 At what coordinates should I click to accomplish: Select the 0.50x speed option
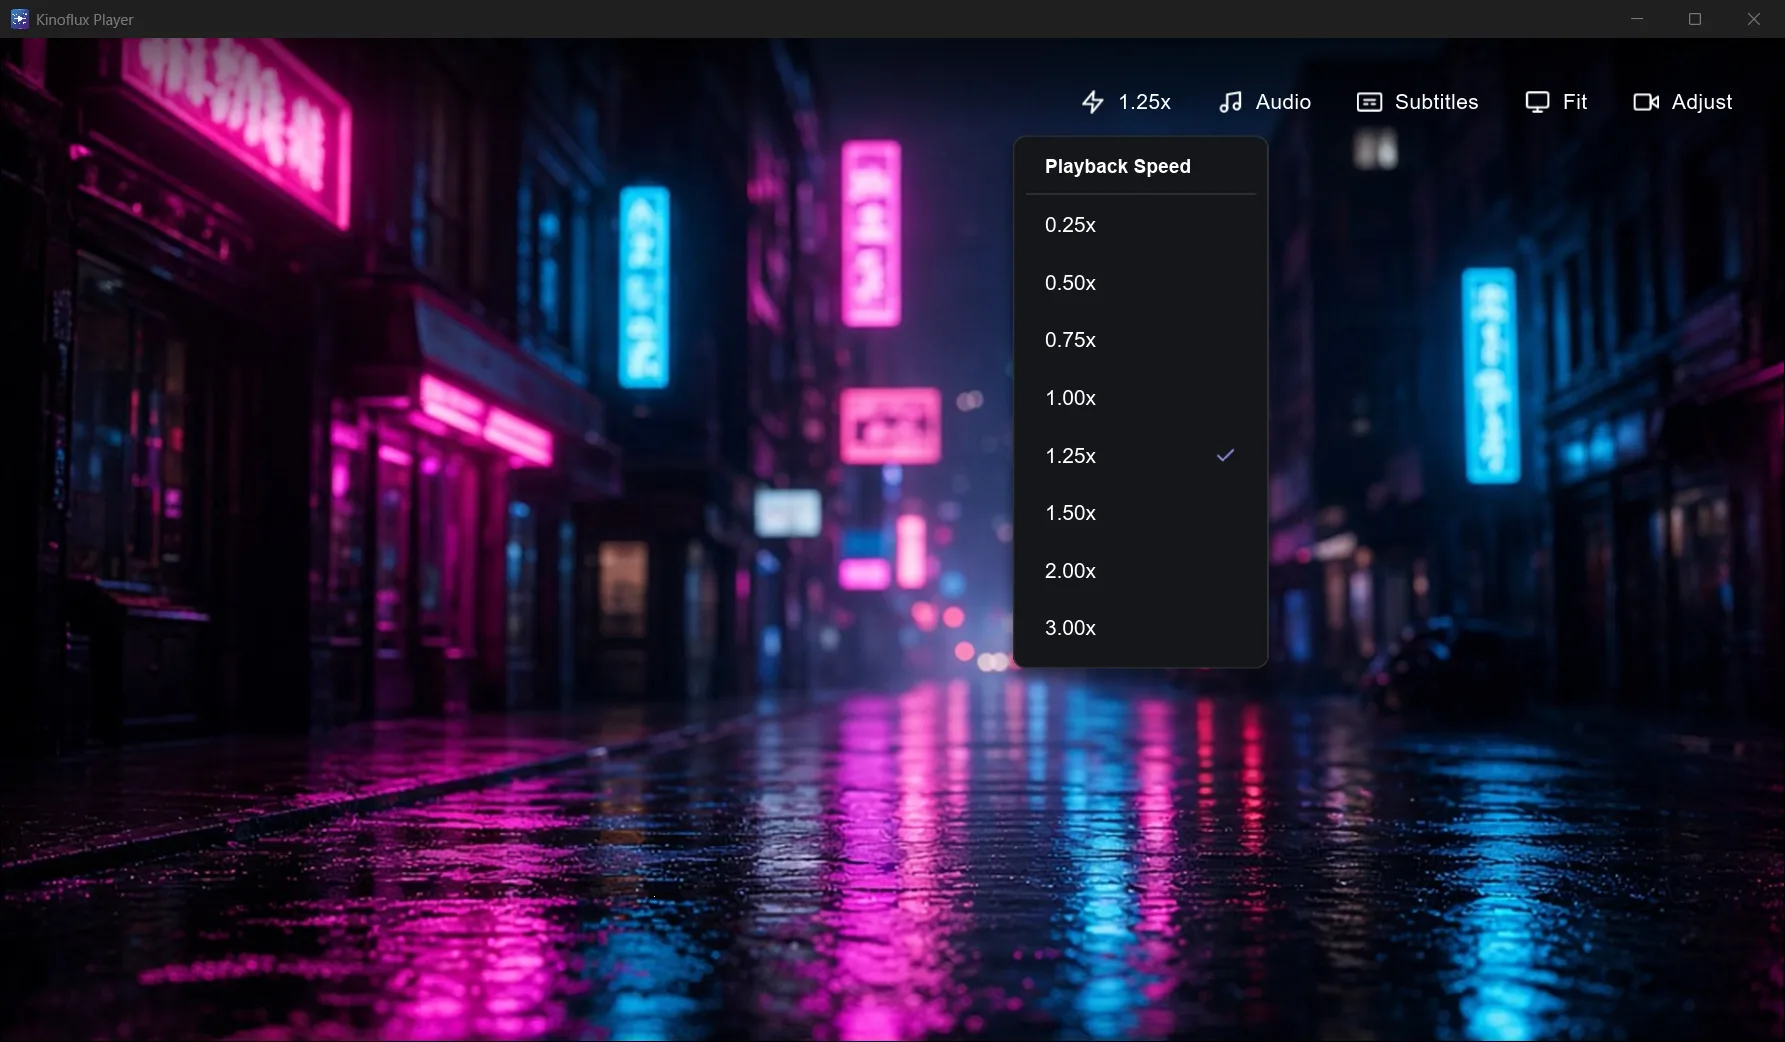1140,283
